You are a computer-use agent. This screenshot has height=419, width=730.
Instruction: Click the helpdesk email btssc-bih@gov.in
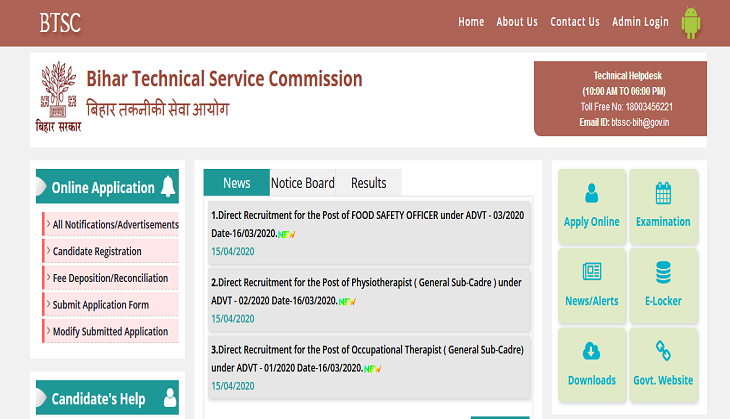click(640, 122)
